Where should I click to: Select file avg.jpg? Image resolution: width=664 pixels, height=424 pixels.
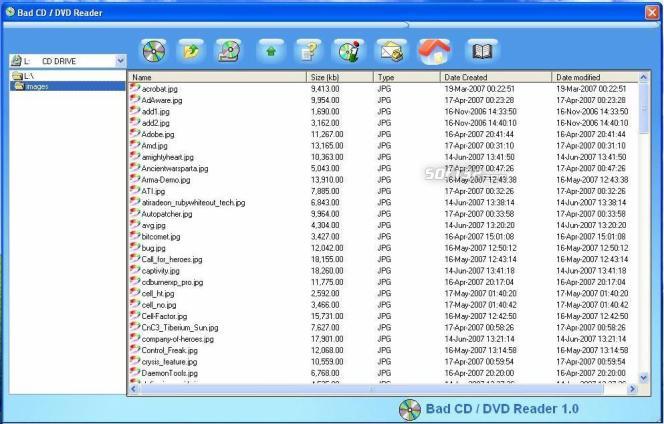tap(153, 226)
